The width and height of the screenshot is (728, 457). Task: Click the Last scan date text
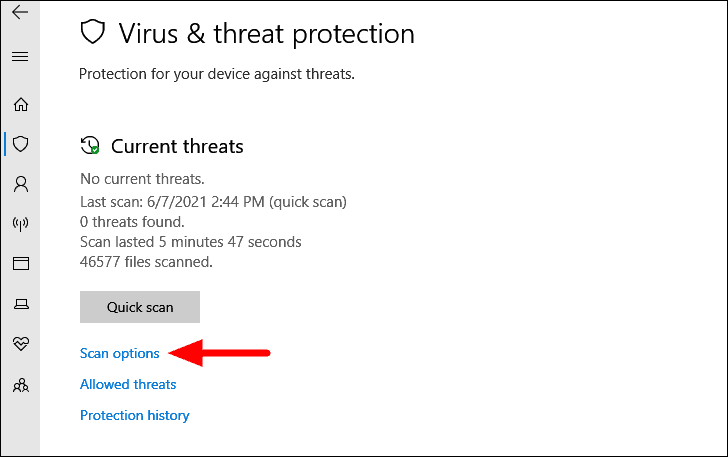(213, 202)
